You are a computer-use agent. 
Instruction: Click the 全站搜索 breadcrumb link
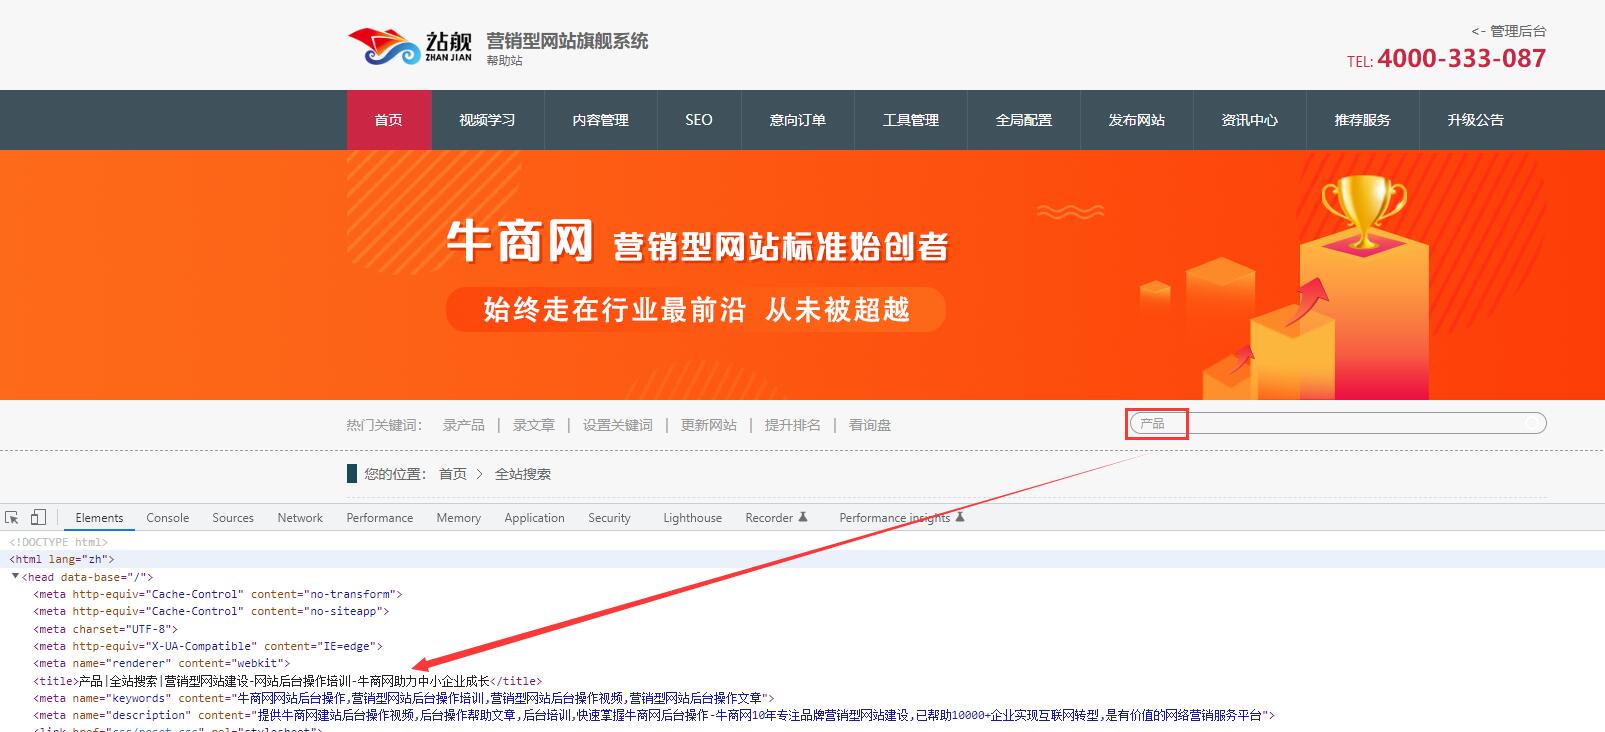523,474
